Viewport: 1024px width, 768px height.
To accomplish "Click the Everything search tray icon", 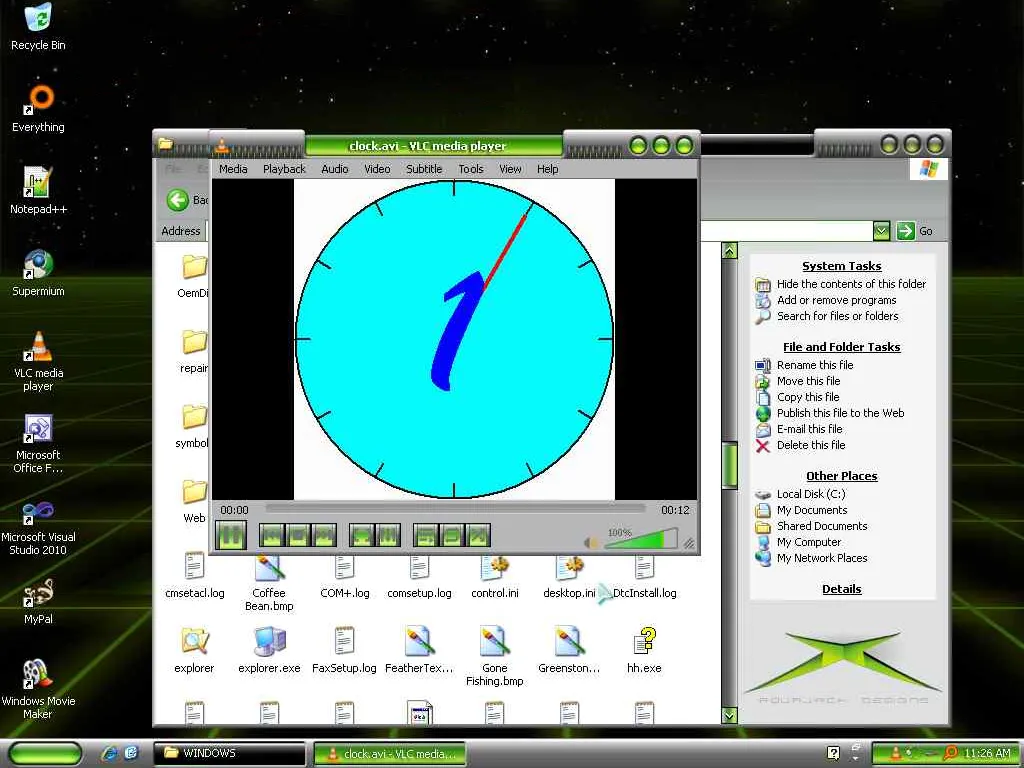I will click(x=951, y=753).
